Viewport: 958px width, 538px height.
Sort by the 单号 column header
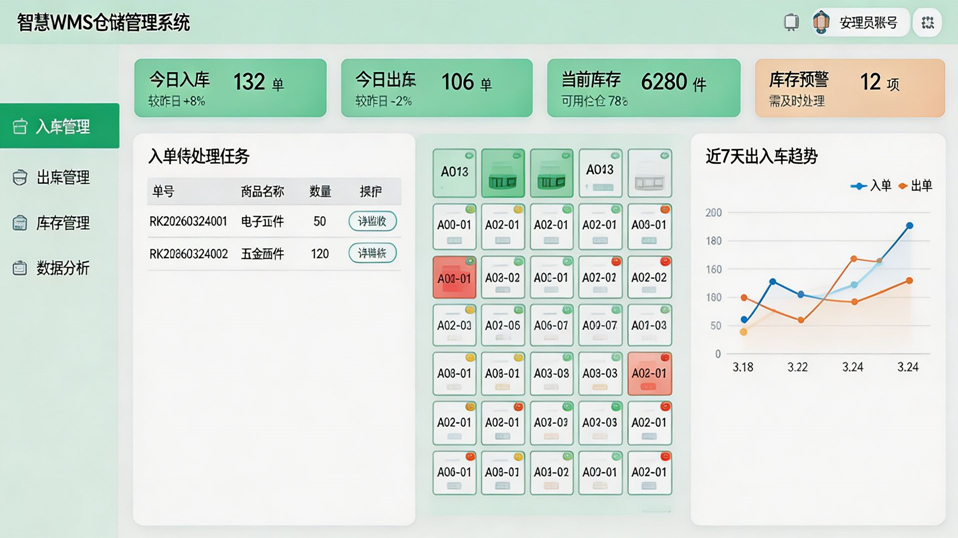pyautogui.click(x=163, y=192)
